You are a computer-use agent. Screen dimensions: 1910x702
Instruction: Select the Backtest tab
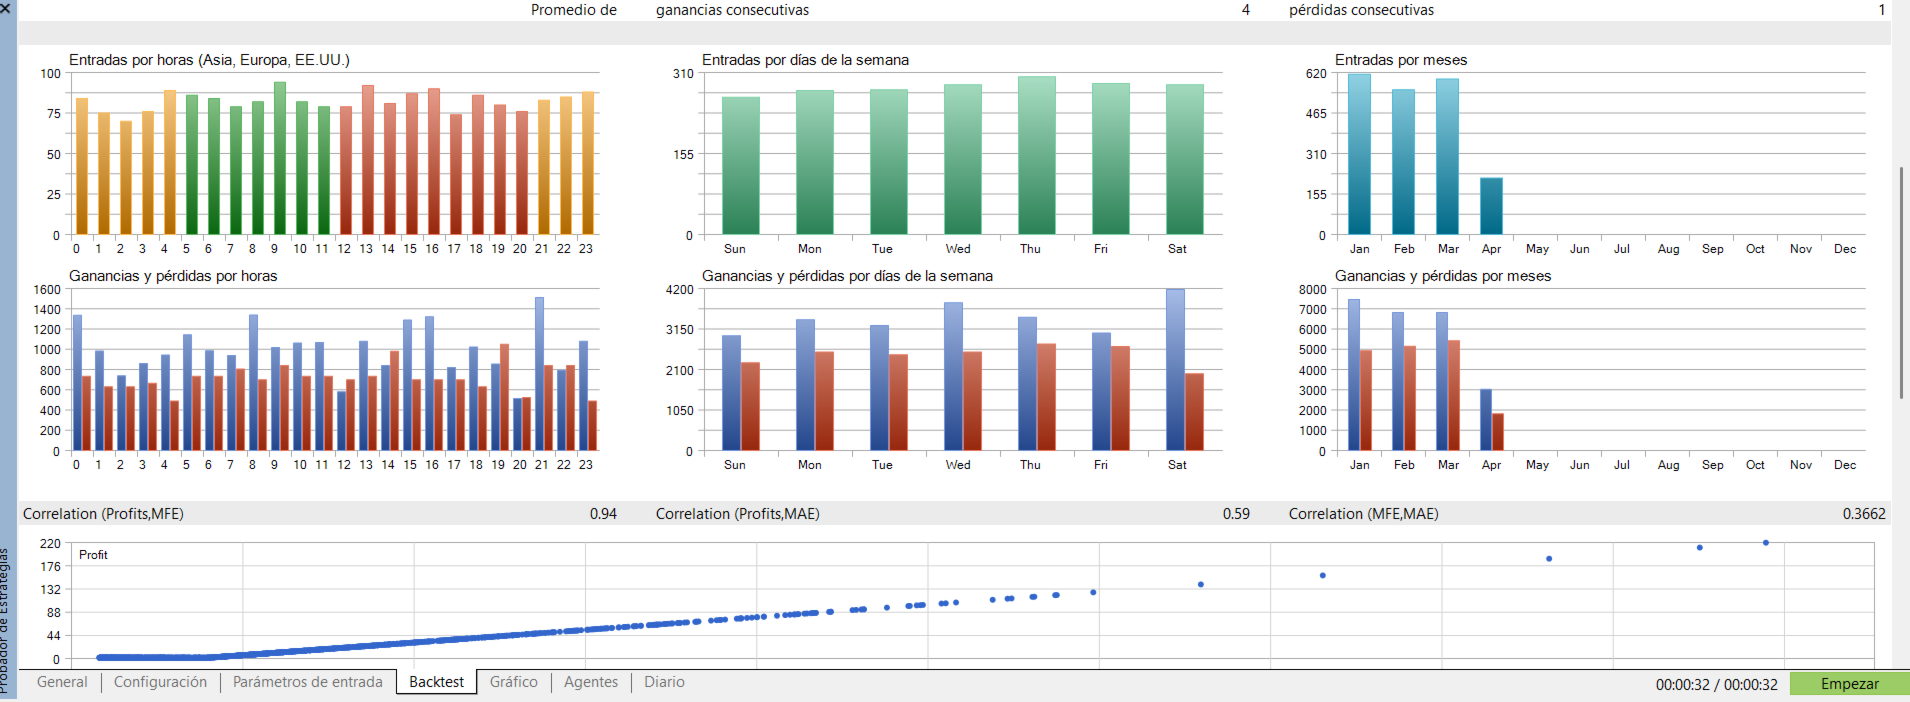[x=436, y=682]
